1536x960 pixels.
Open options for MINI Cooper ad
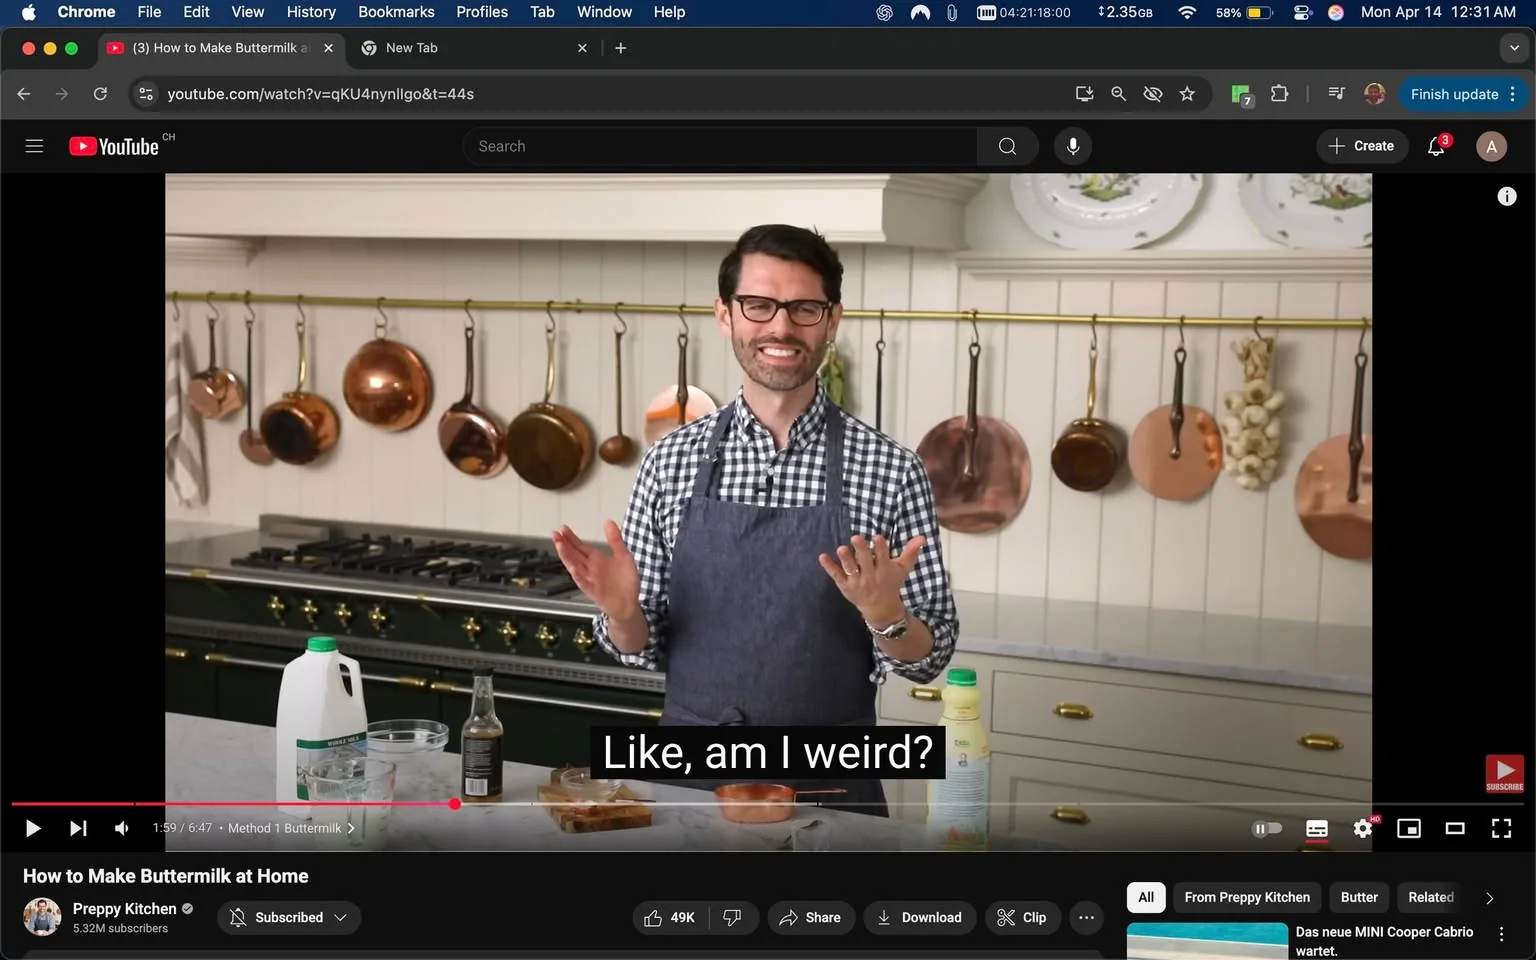point(1501,934)
